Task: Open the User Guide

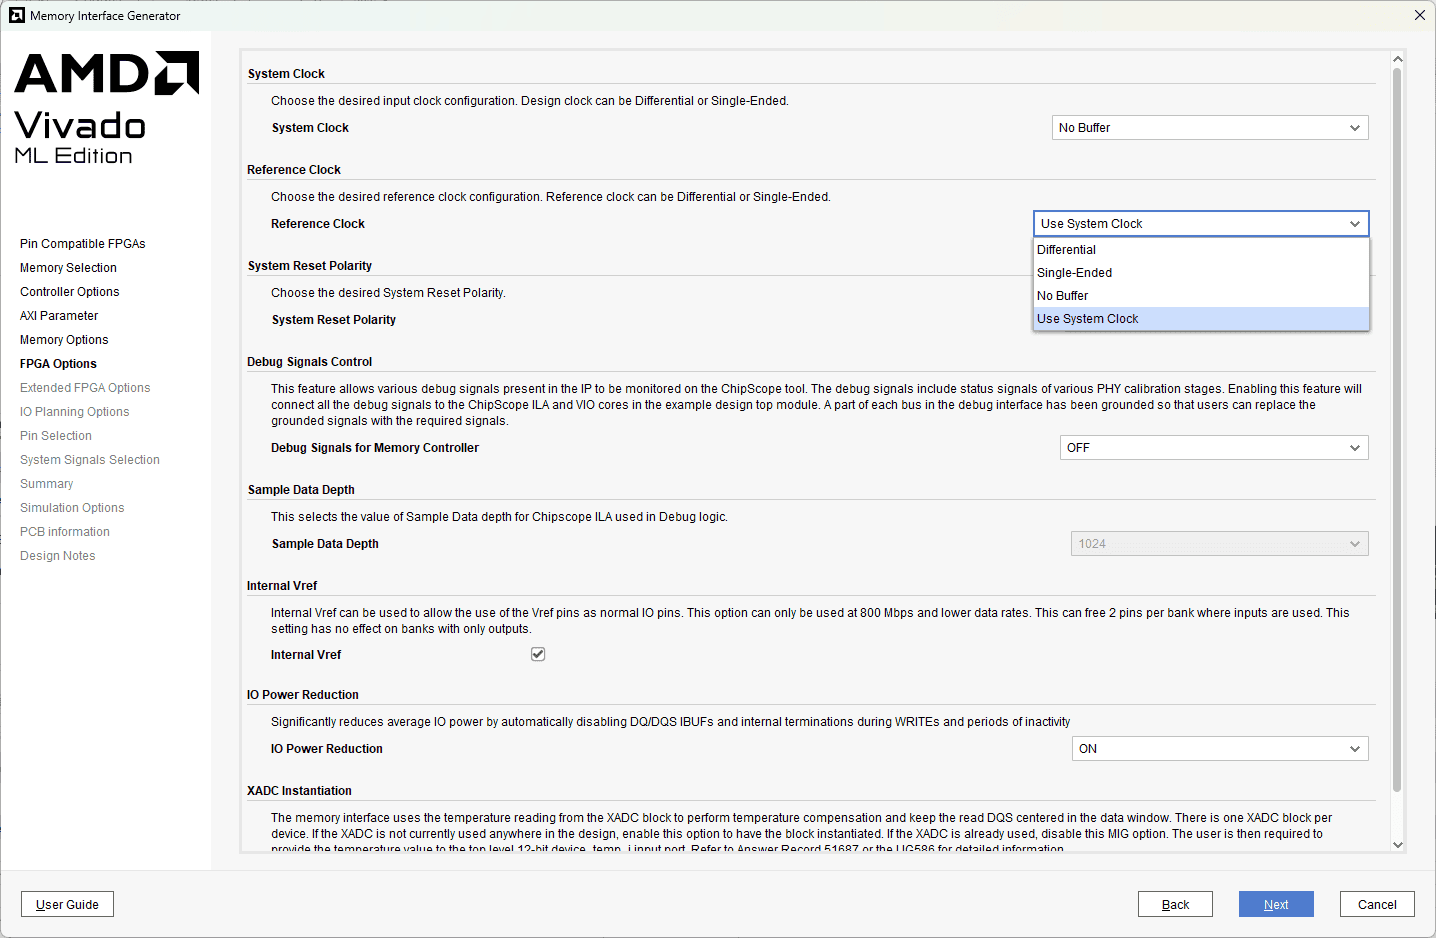Action: point(67,904)
